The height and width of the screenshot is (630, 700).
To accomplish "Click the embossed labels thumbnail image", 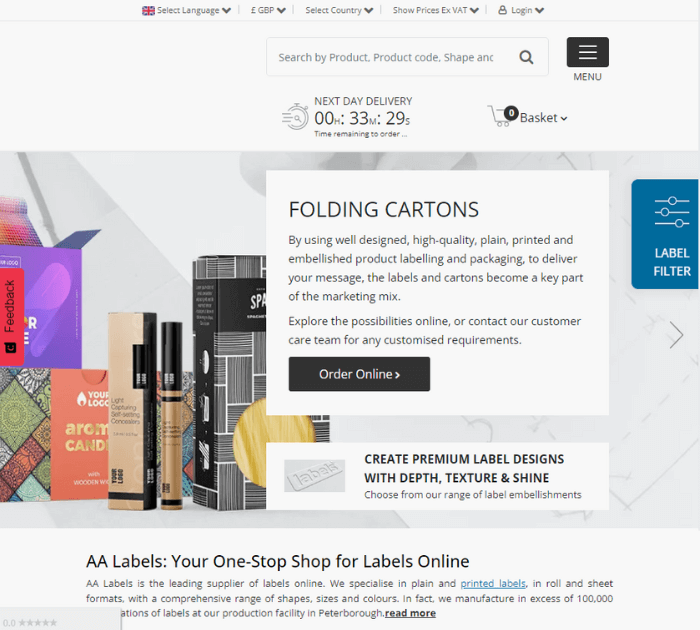I will 315,476.
